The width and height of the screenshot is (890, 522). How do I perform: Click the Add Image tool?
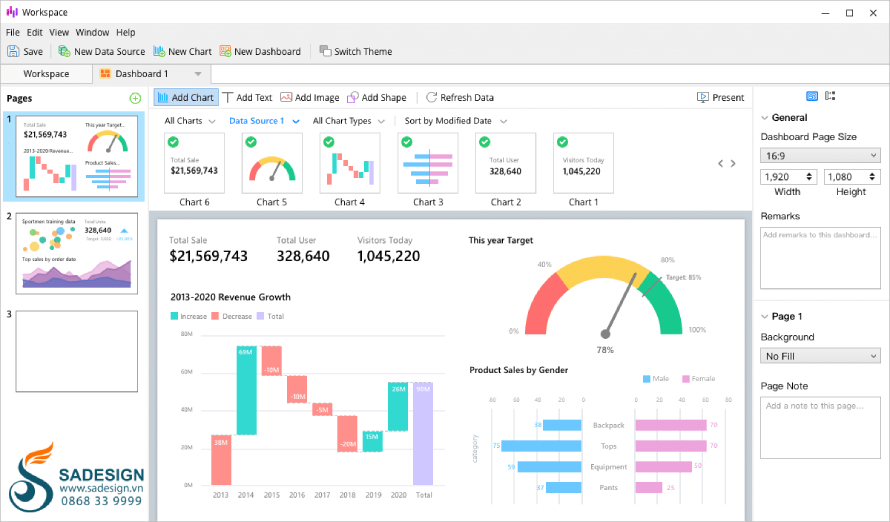point(310,98)
